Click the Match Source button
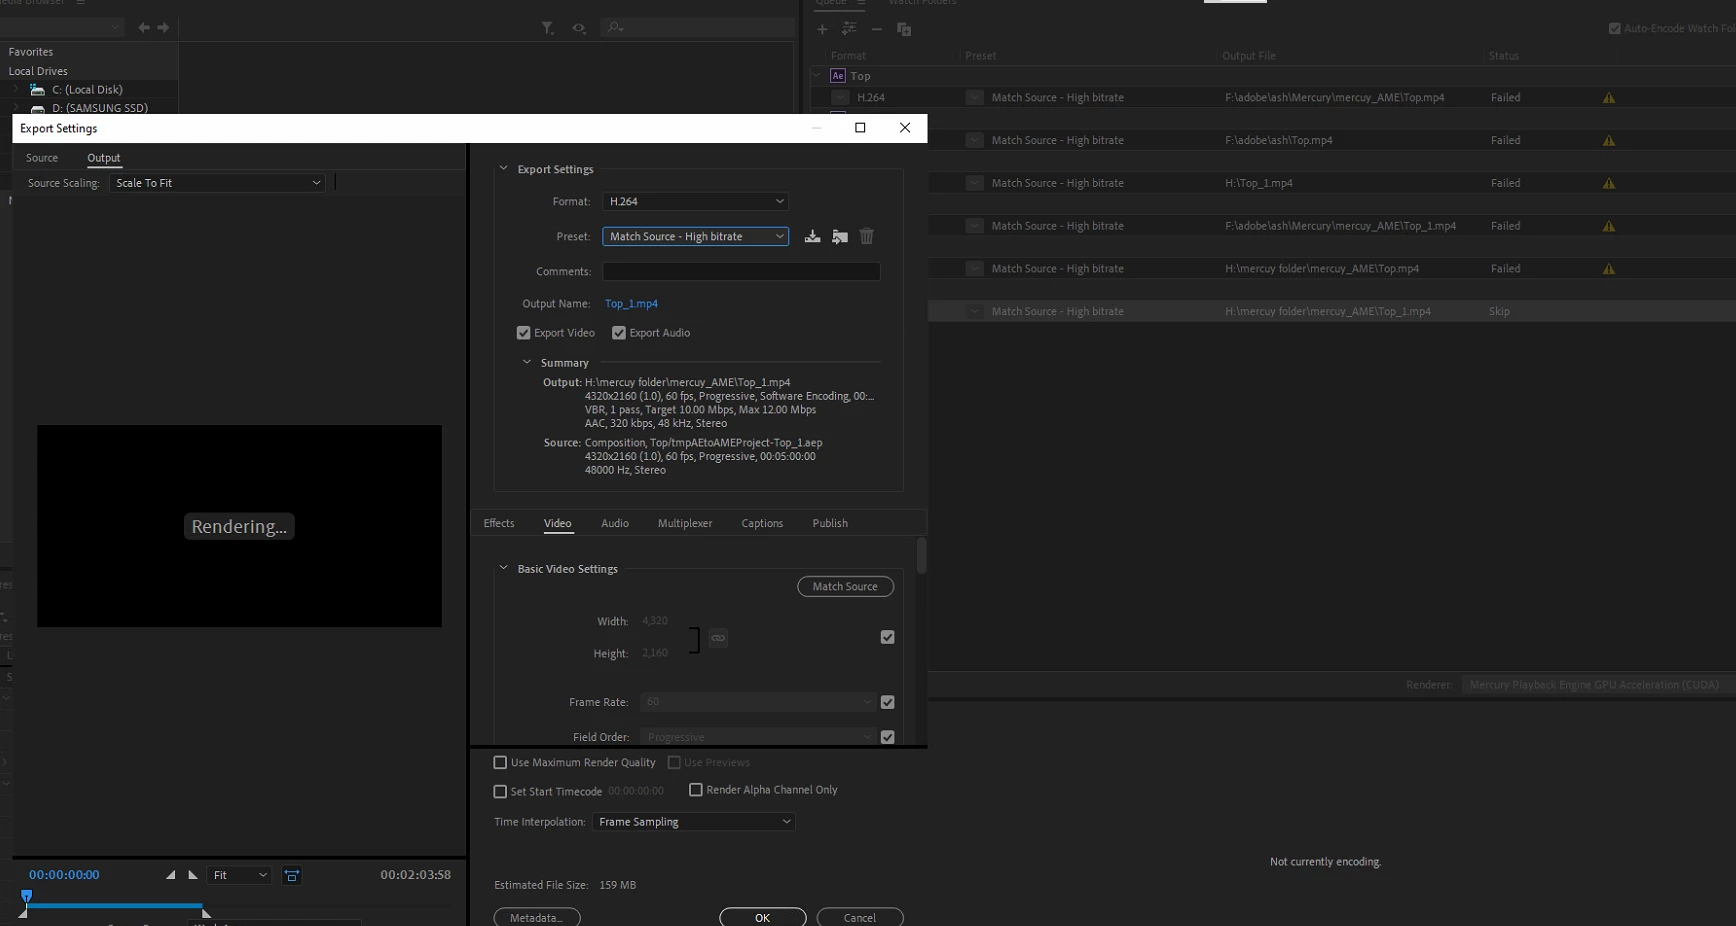 click(845, 587)
